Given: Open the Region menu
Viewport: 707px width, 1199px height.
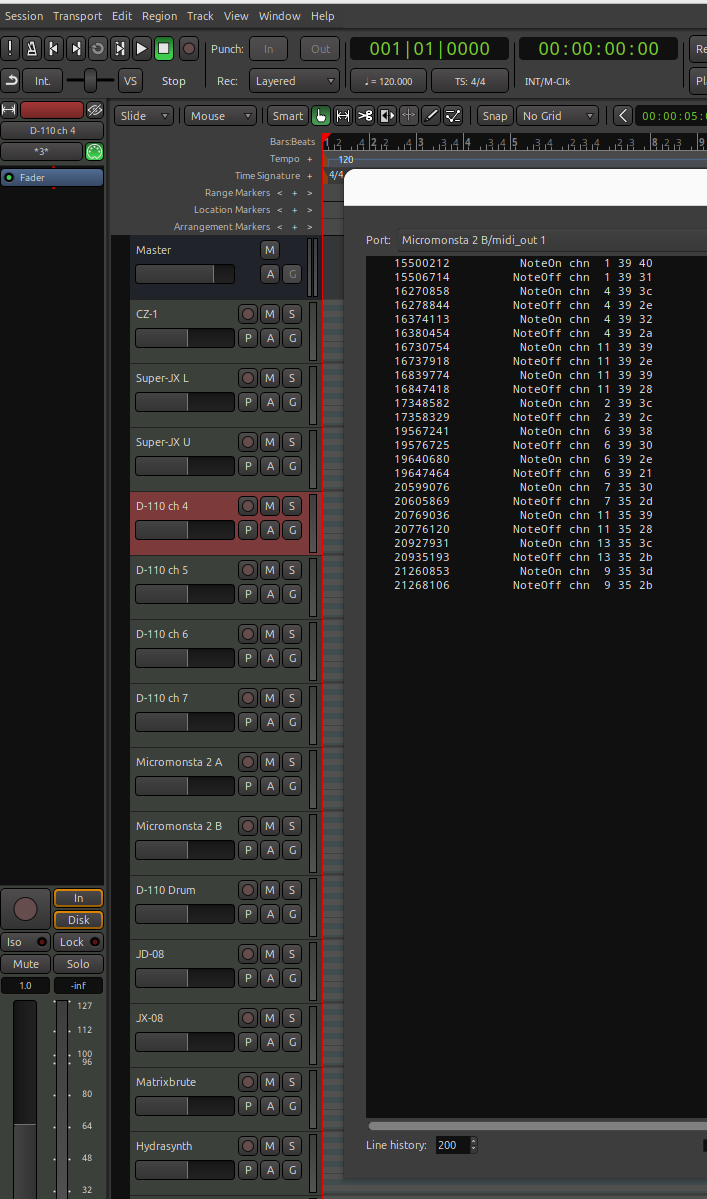Looking at the screenshot, I should [159, 16].
